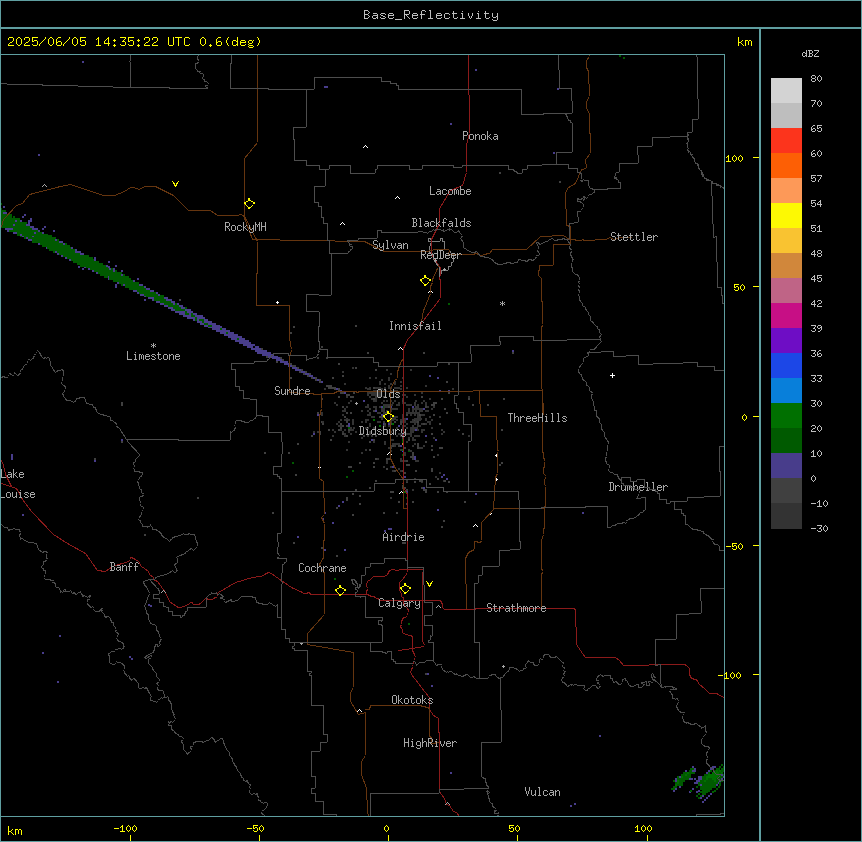
Task: Click the Banff label
Action: [124, 567]
